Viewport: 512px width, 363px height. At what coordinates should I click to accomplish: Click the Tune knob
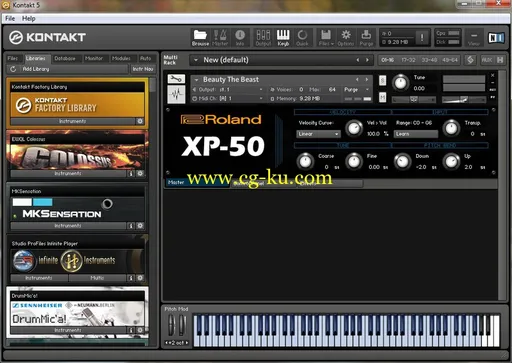[400, 83]
